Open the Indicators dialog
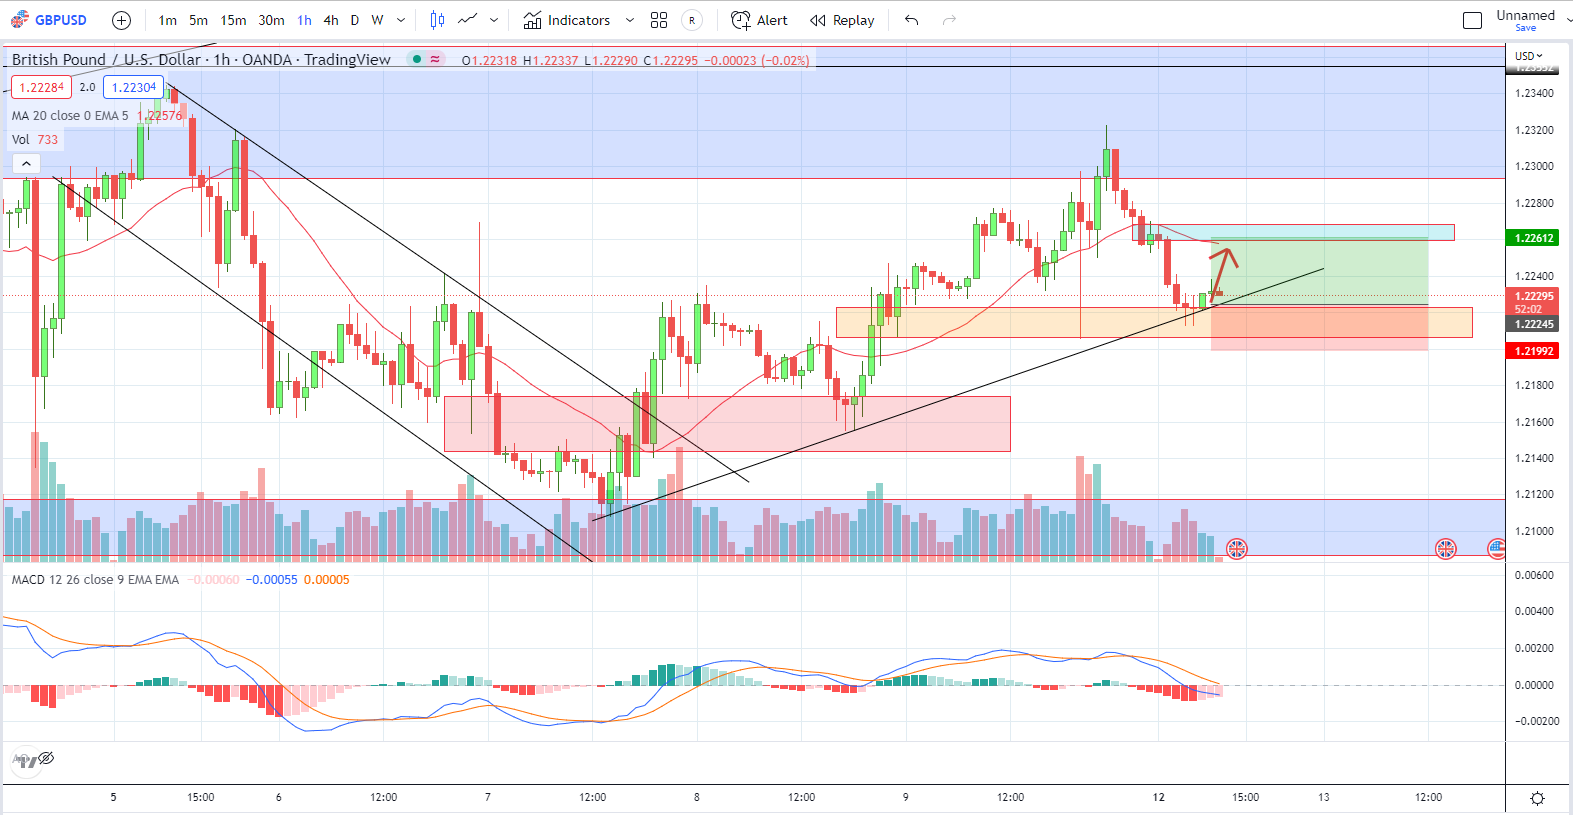The image size is (1573, 815). pos(567,20)
